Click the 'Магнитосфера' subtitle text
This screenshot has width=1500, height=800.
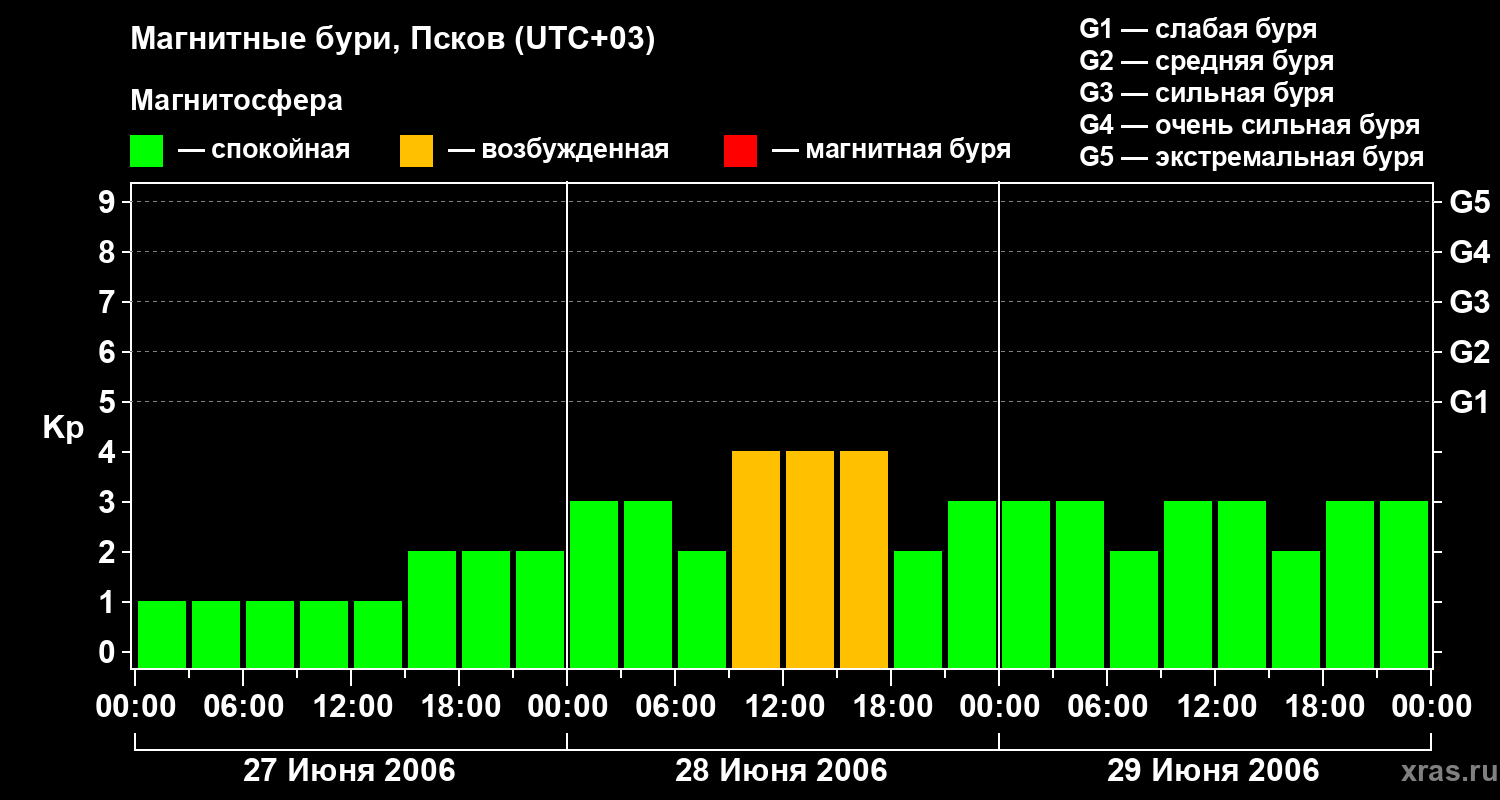point(236,101)
